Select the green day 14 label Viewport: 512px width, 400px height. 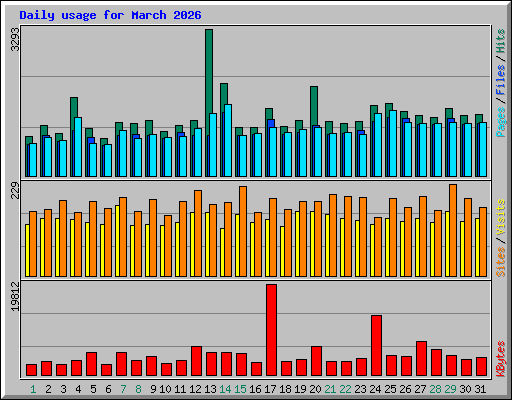(x=225, y=389)
